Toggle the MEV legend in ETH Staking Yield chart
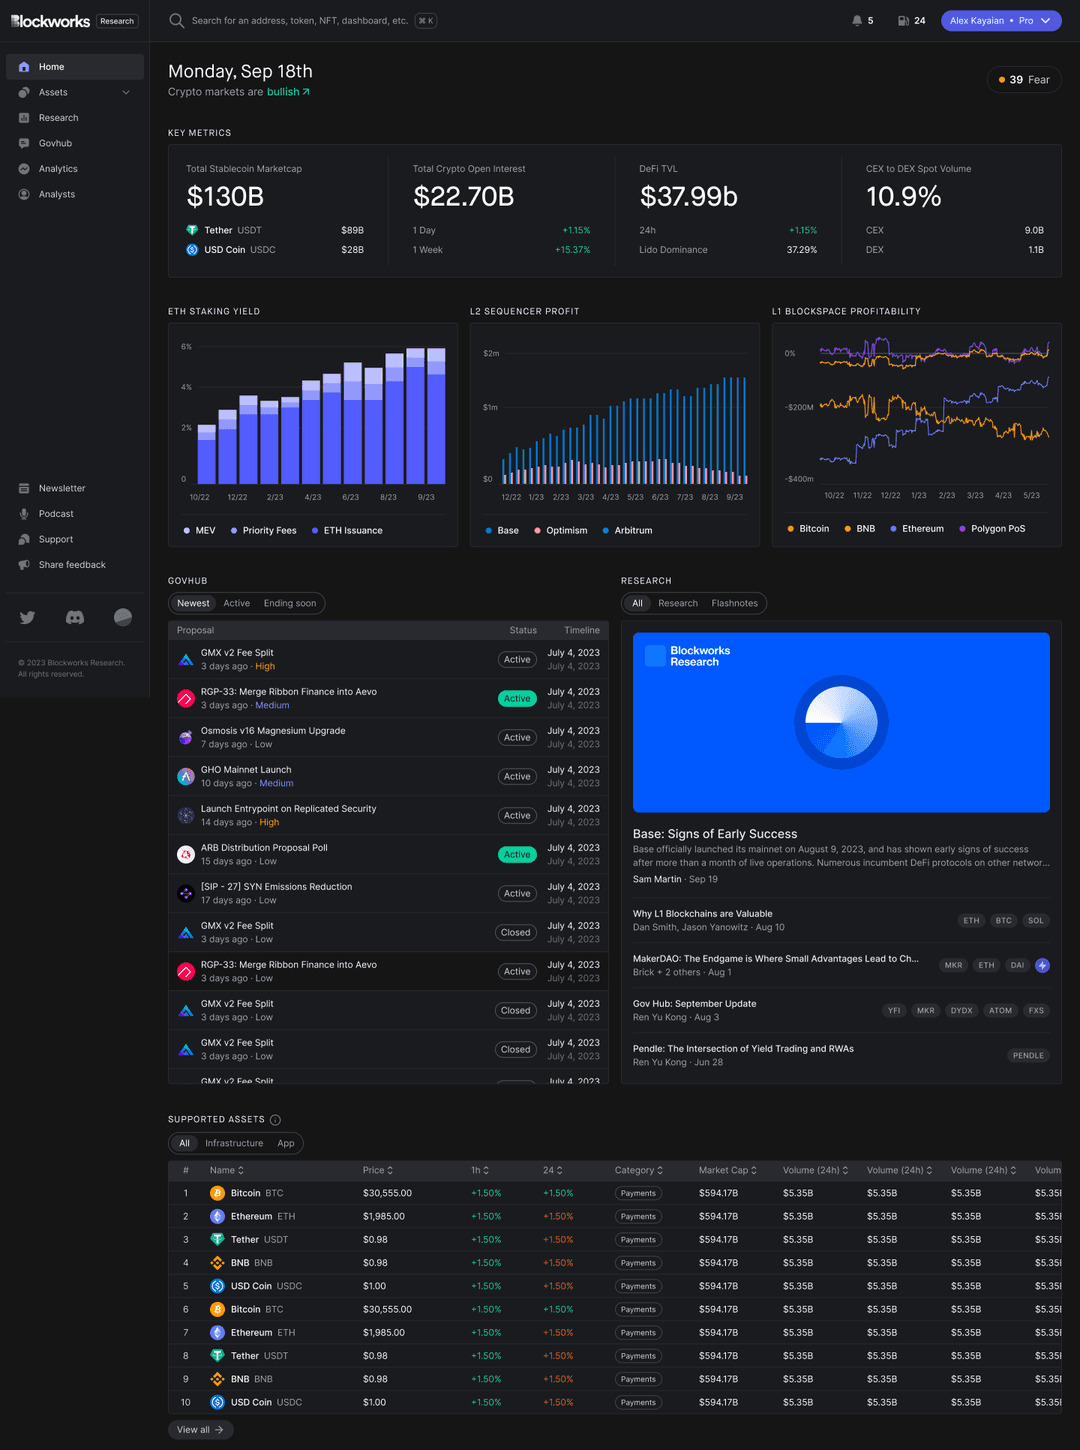Screen dimensions: 1080x1450 (199, 530)
